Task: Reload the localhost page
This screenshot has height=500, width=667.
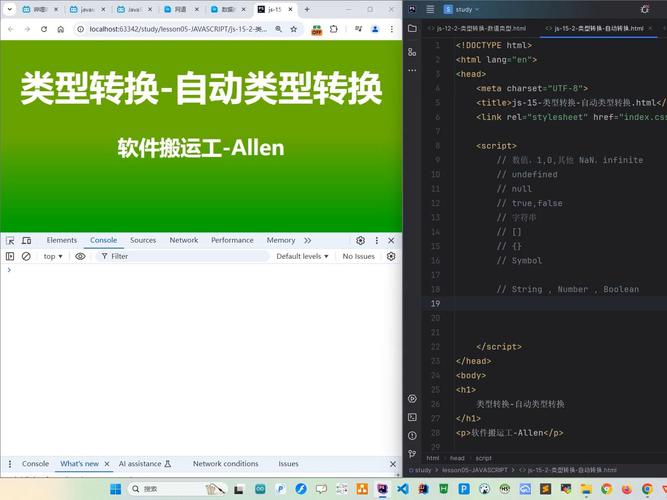Action: (x=44, y=29)
